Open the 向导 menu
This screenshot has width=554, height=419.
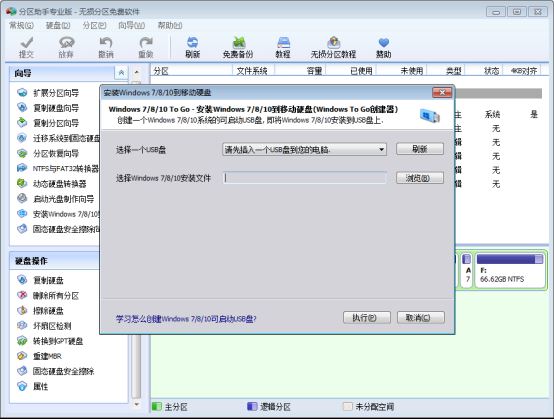click(x=131, y=25)
